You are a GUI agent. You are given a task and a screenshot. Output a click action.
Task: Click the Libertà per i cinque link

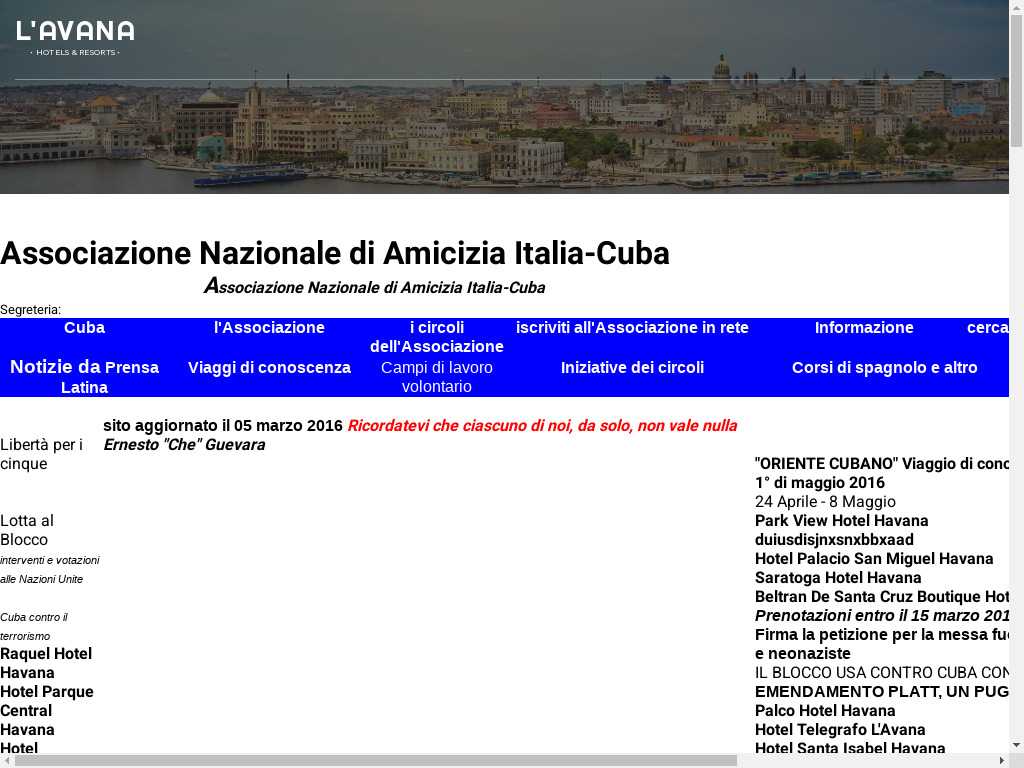[x=41, y=454]
